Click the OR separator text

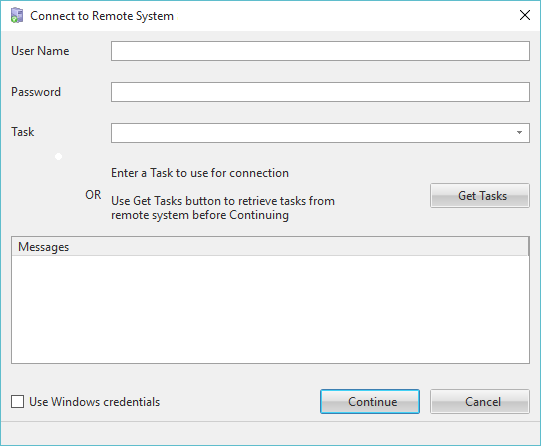pos(93,195)
